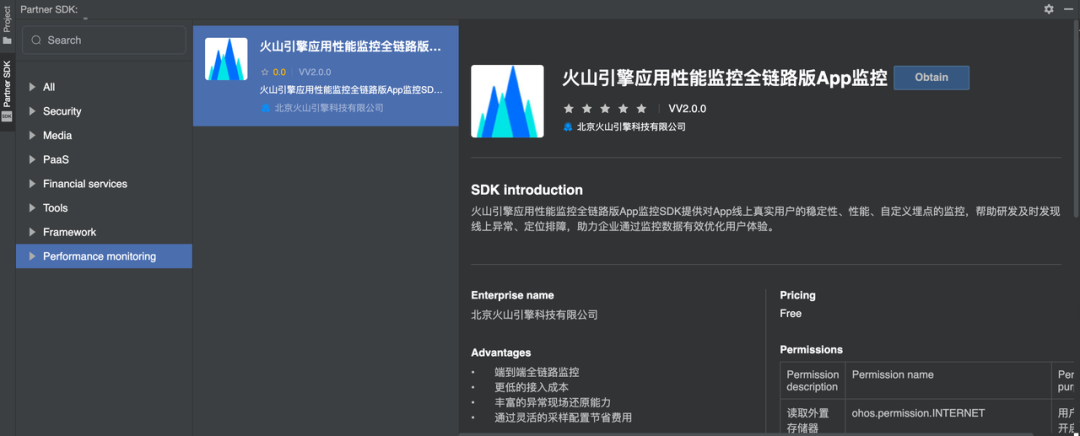Select the Media category
The image size is (1080, 436).
pos(104,135)
